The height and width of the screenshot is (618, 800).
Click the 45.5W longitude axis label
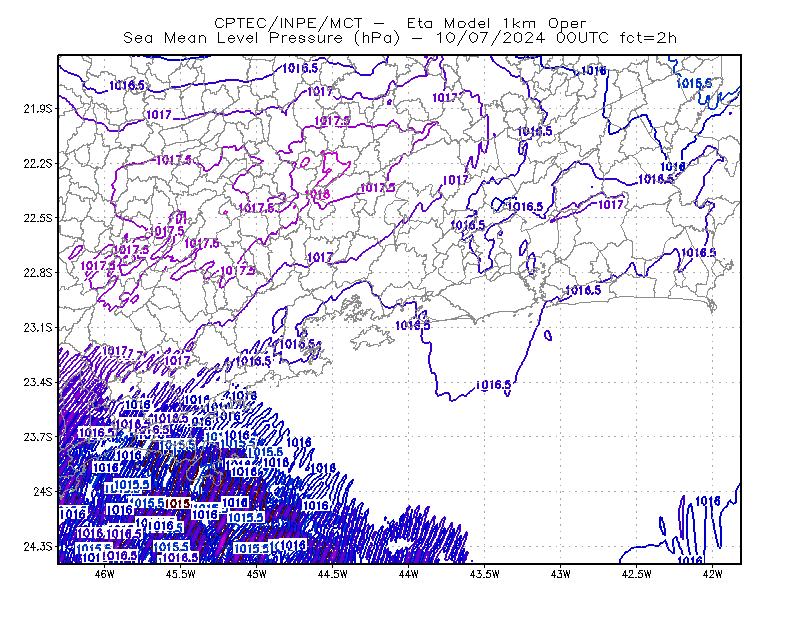point(181,574)
